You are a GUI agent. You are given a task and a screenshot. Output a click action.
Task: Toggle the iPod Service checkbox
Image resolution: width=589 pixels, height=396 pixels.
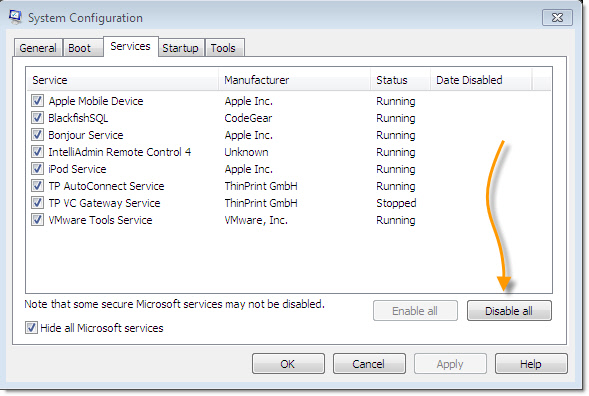(x=37, y=169)
